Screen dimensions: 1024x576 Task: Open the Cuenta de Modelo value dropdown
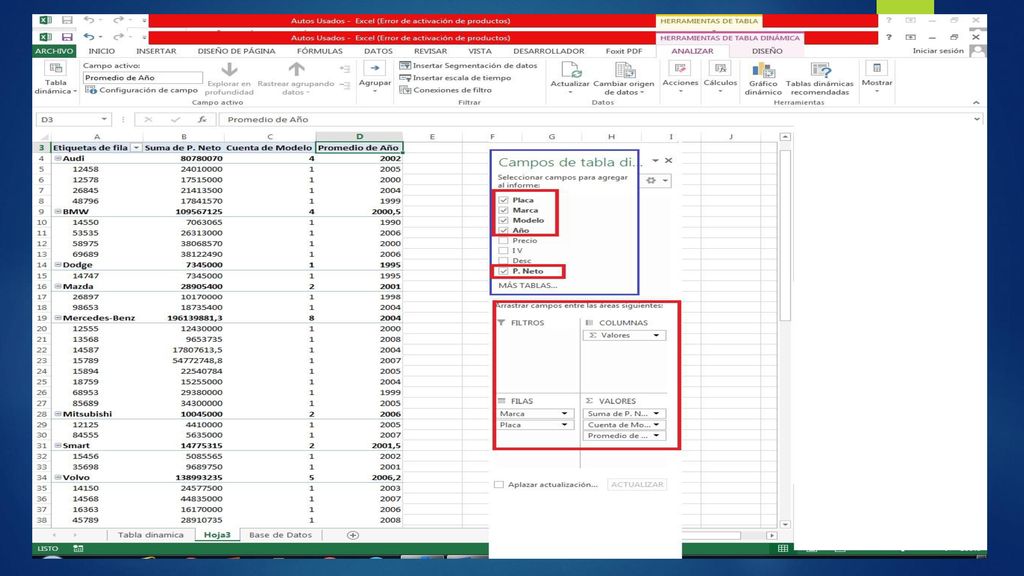(656, 424)
